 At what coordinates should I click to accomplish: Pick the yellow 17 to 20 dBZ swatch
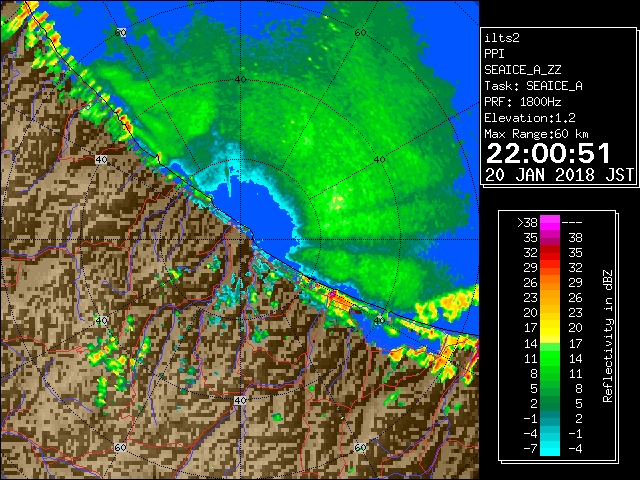click(x=550, y=328)
